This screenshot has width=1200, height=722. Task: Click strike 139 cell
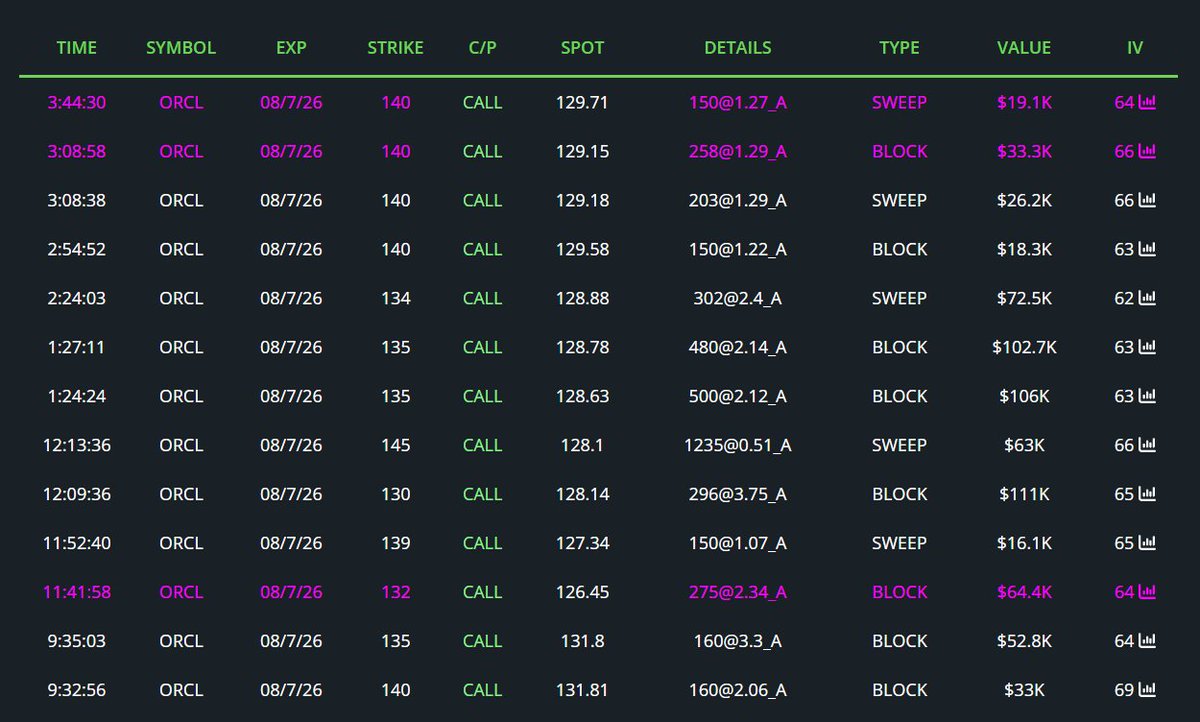(x=396, y=543)
